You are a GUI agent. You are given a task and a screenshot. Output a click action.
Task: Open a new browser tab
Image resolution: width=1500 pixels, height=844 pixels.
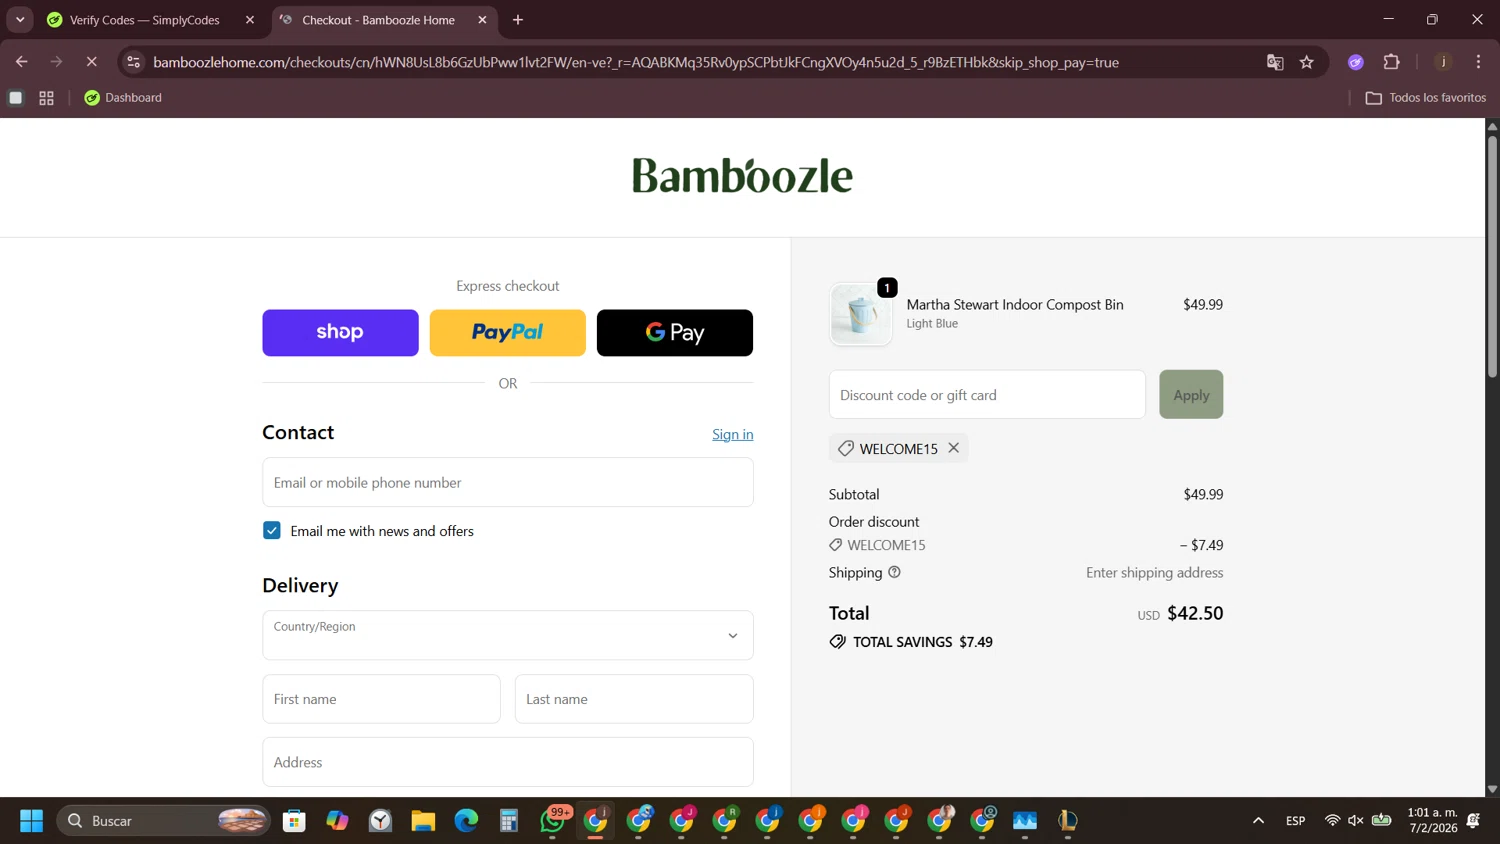tap(518, 20)
